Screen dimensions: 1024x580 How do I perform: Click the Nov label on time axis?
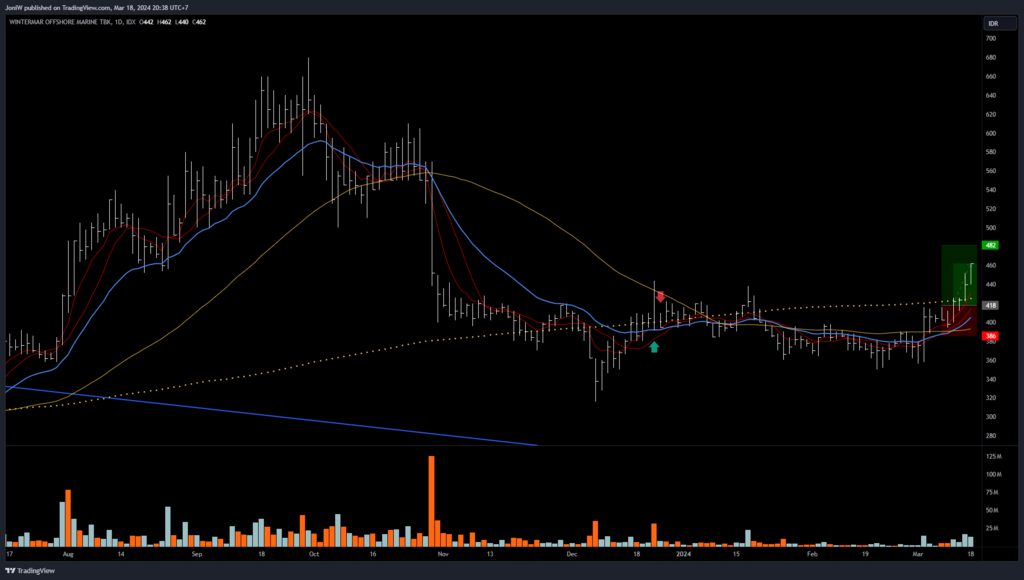coord(443,552)
